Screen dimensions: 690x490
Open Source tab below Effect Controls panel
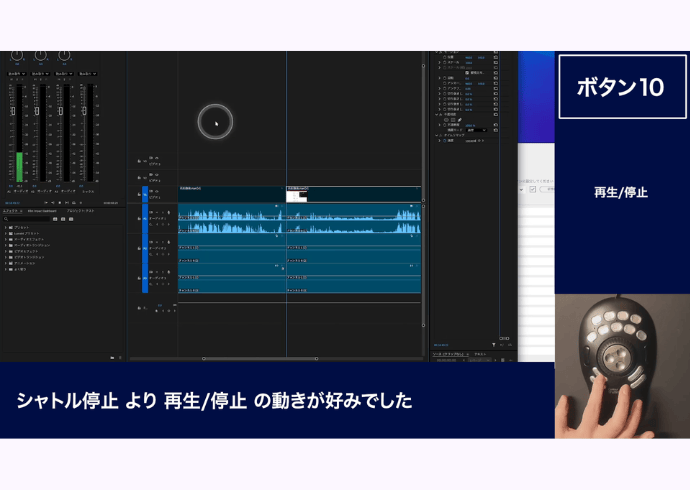452,355
